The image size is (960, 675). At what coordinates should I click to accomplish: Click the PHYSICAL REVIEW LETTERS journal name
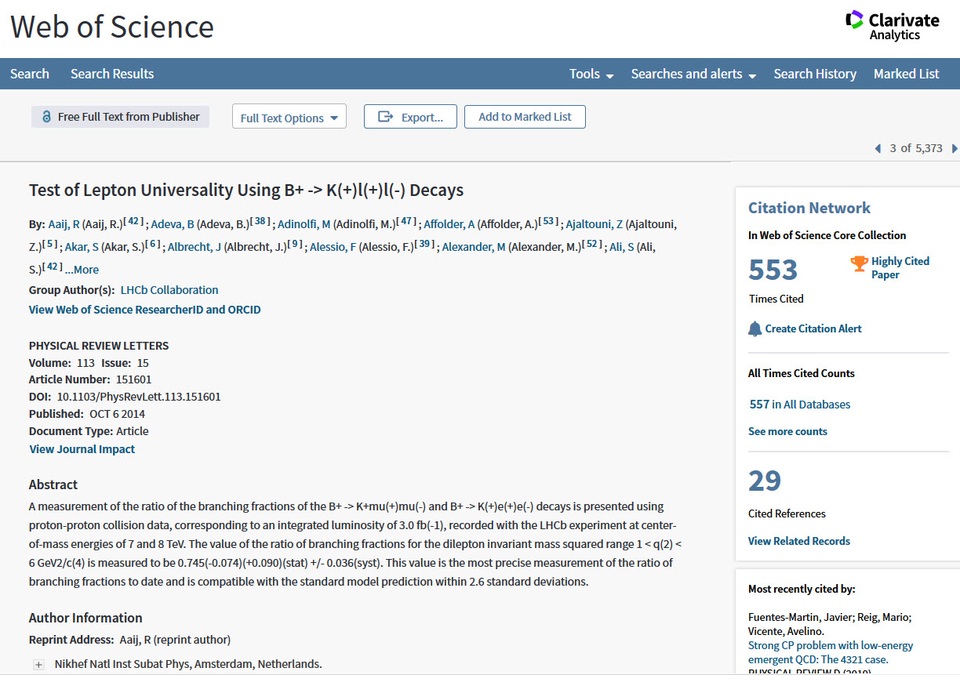point(99,345)
